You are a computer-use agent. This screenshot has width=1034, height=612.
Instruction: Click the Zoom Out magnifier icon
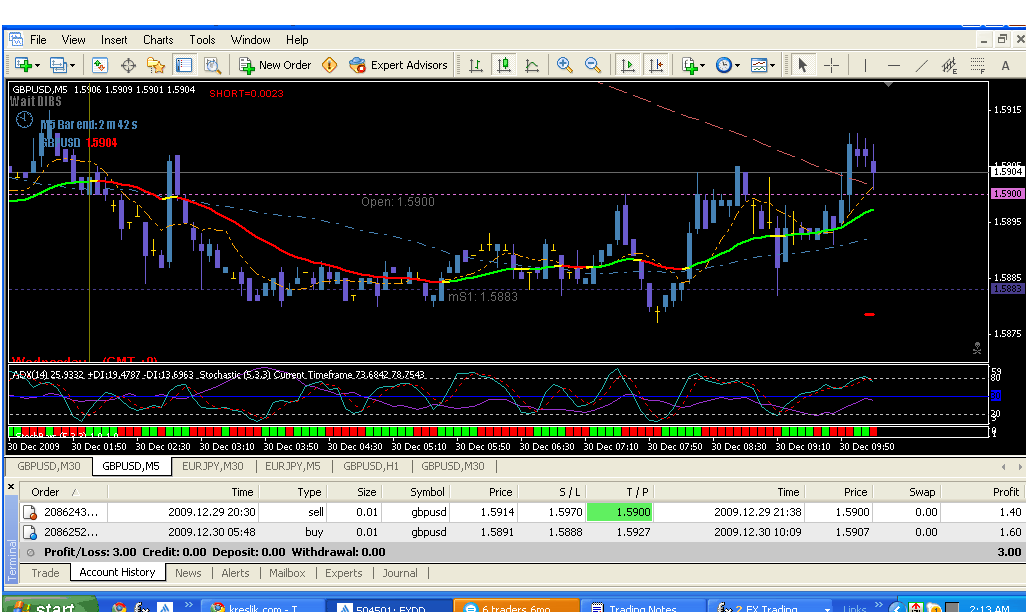[x=592, y=65]
